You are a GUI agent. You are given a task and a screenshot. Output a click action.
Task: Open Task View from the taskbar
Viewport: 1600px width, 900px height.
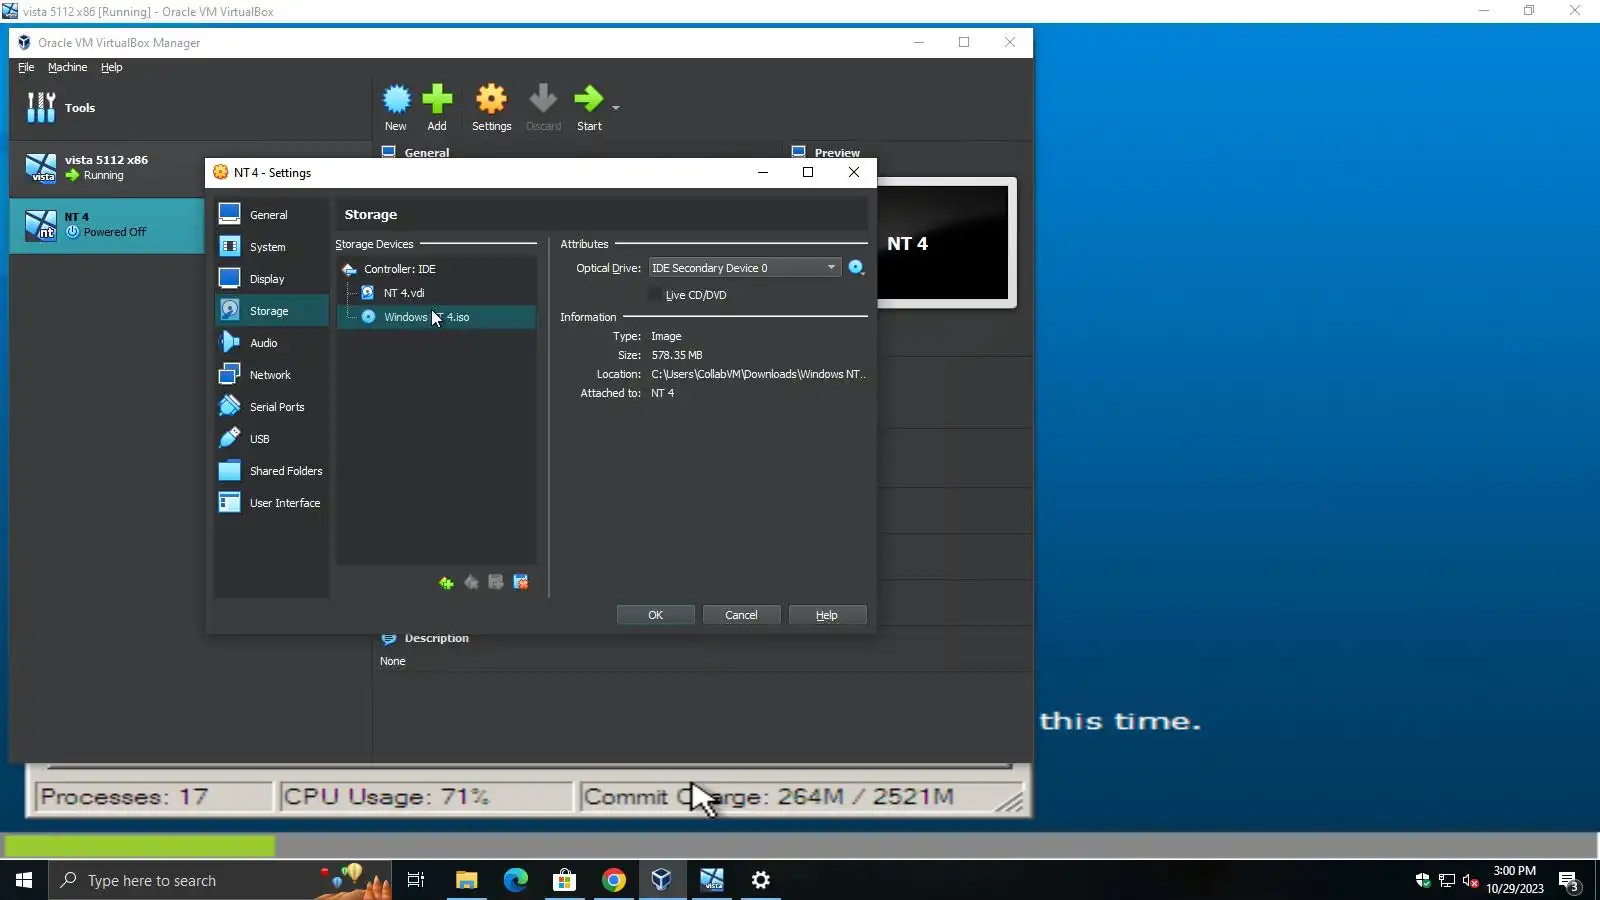coord(416,880)
